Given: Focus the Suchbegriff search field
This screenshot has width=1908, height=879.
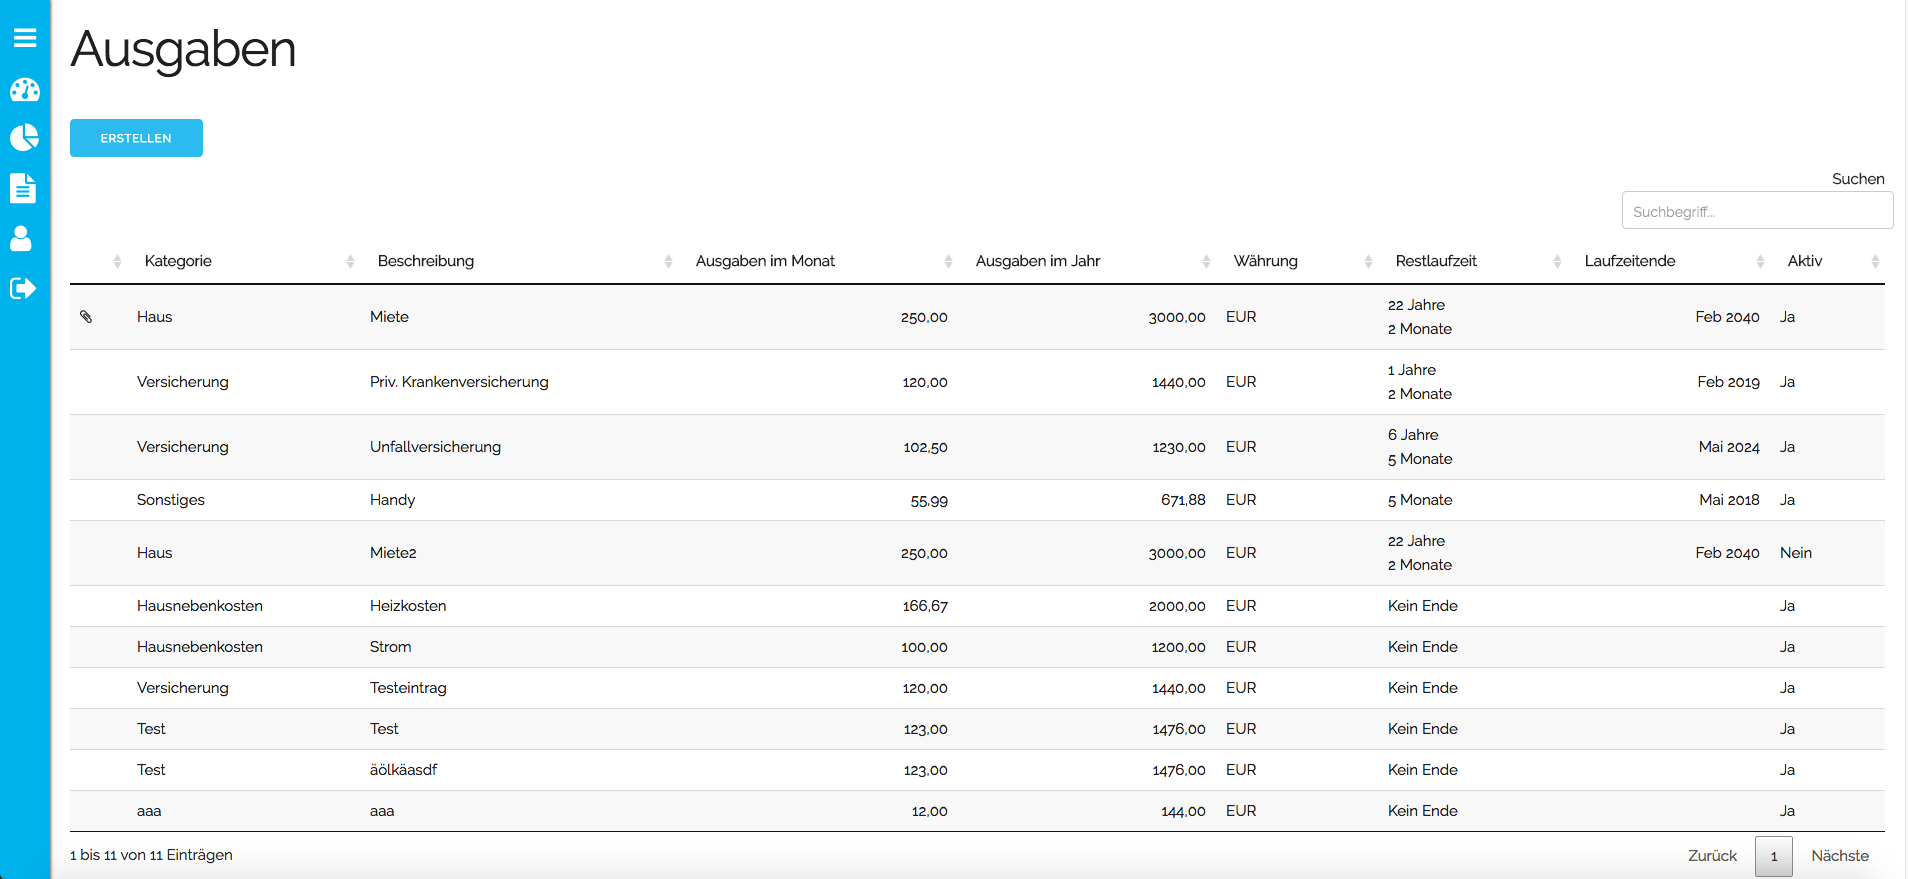Looking at the screenshot, I should [1757, 211].
